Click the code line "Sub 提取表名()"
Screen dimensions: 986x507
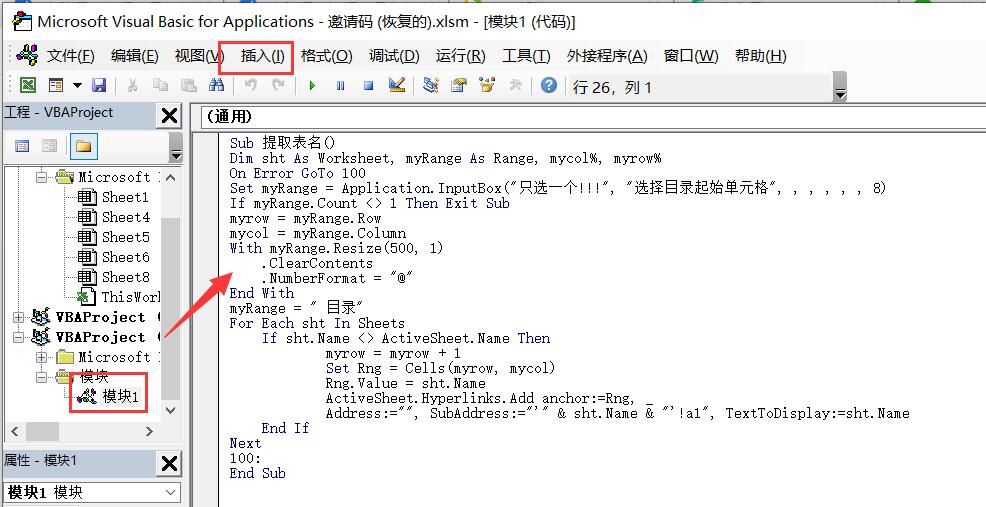283,143
